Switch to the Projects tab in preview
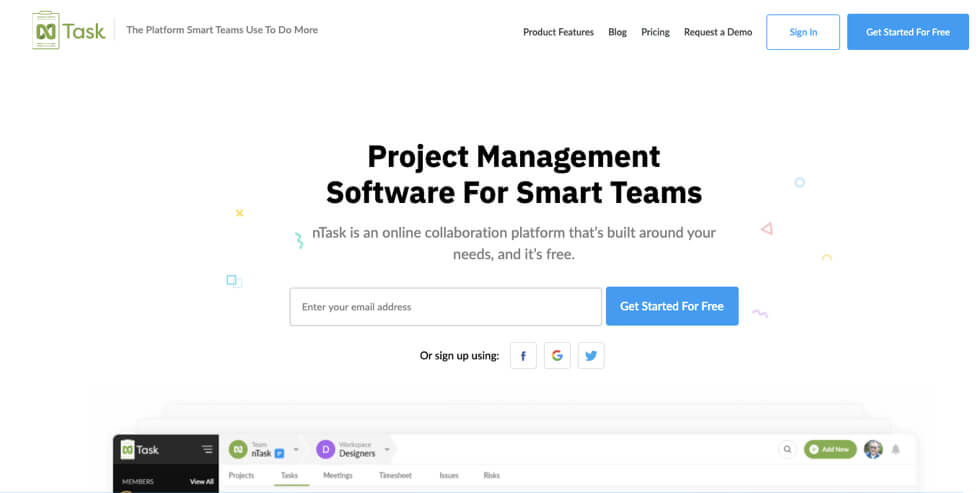Screen dimensions: 980x493 tap(241, 476)
